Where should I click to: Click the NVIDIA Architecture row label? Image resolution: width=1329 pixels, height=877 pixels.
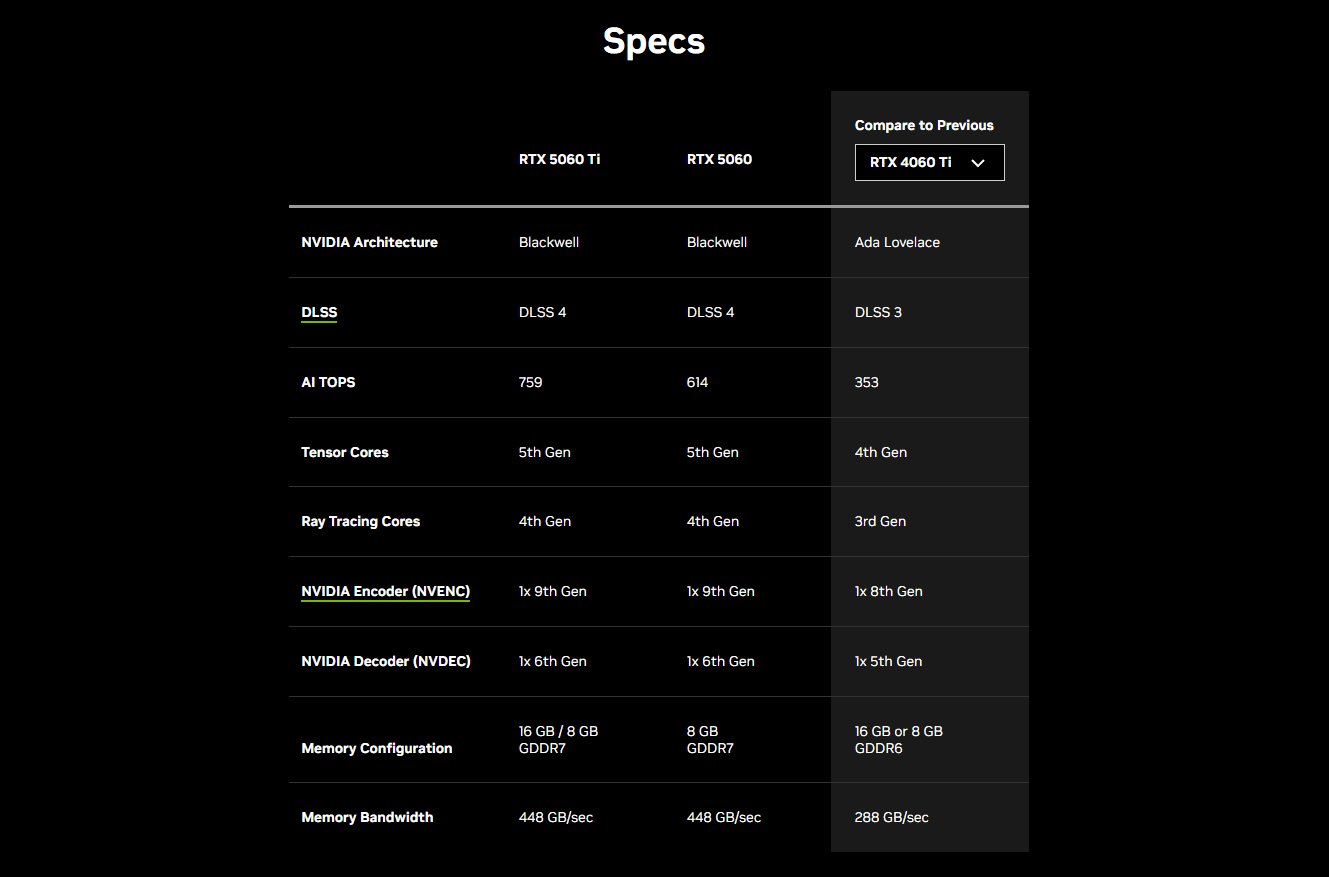pyautogui.click(x=369, y=242)
